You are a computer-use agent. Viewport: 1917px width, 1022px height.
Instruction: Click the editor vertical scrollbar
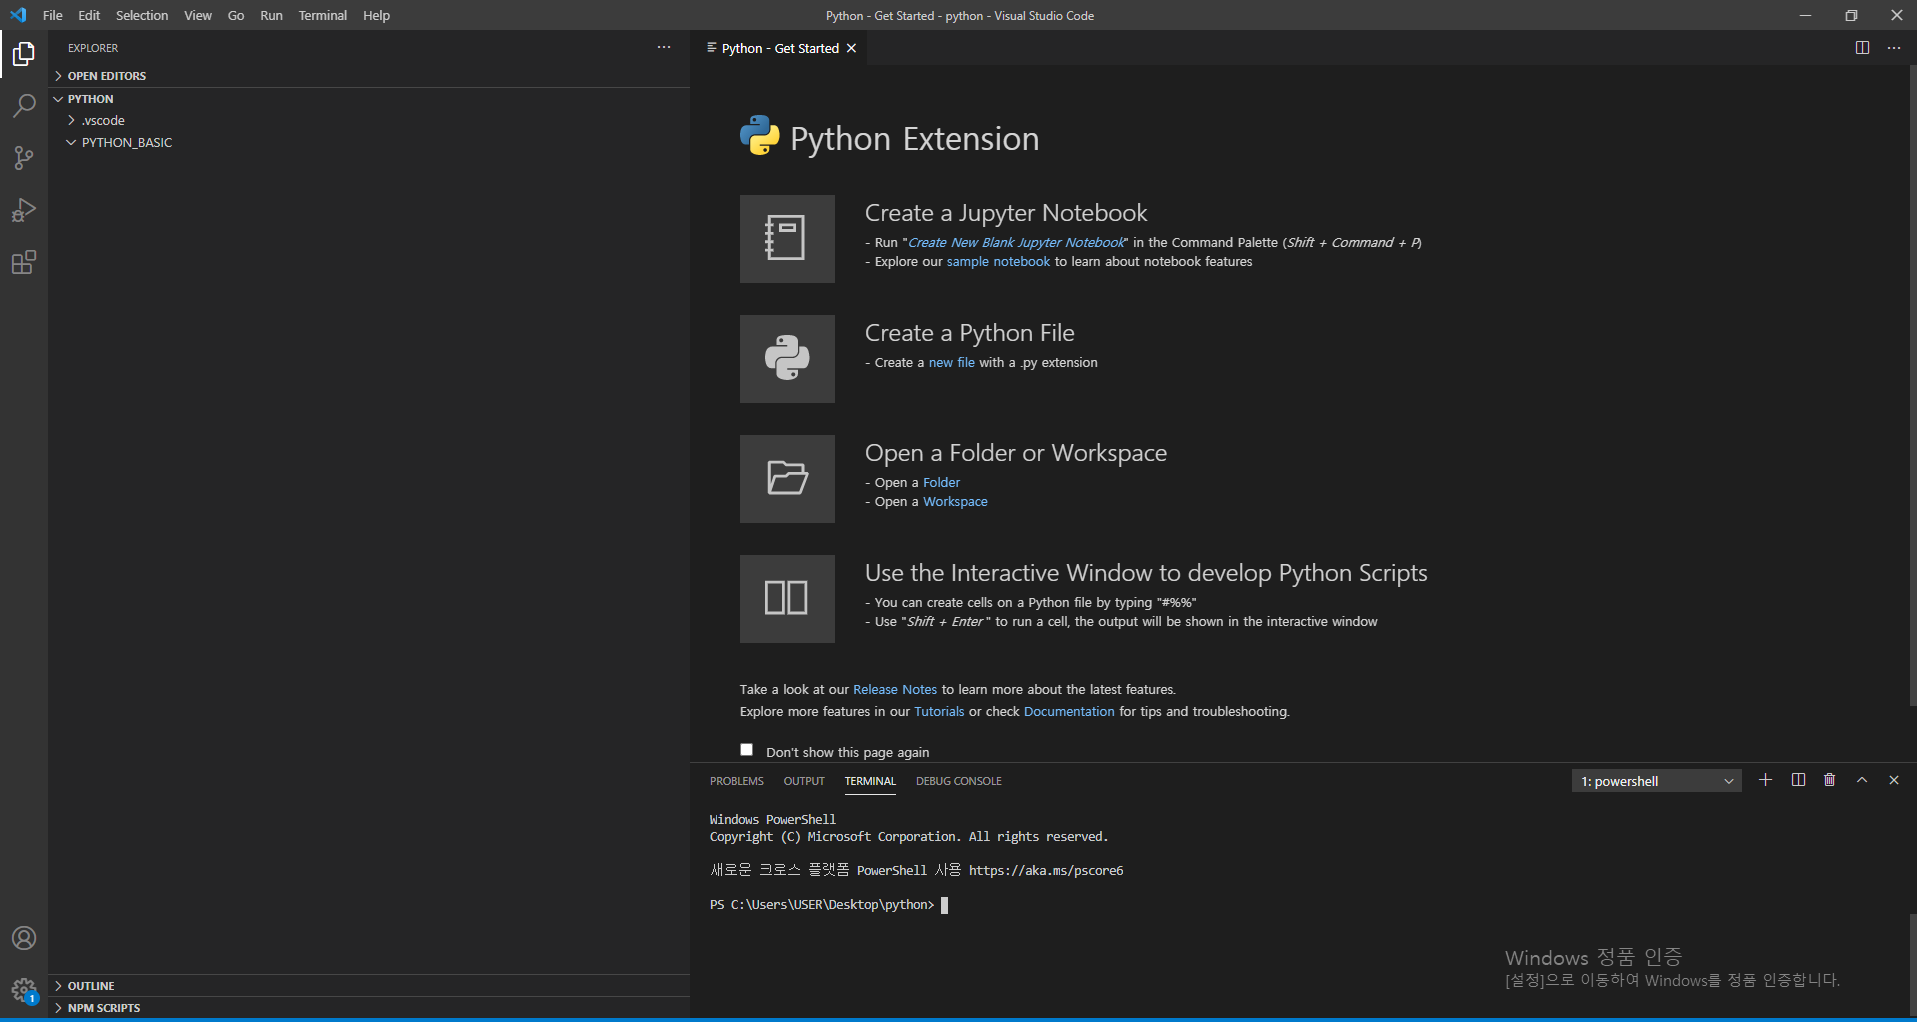(x=1912, y=386)
